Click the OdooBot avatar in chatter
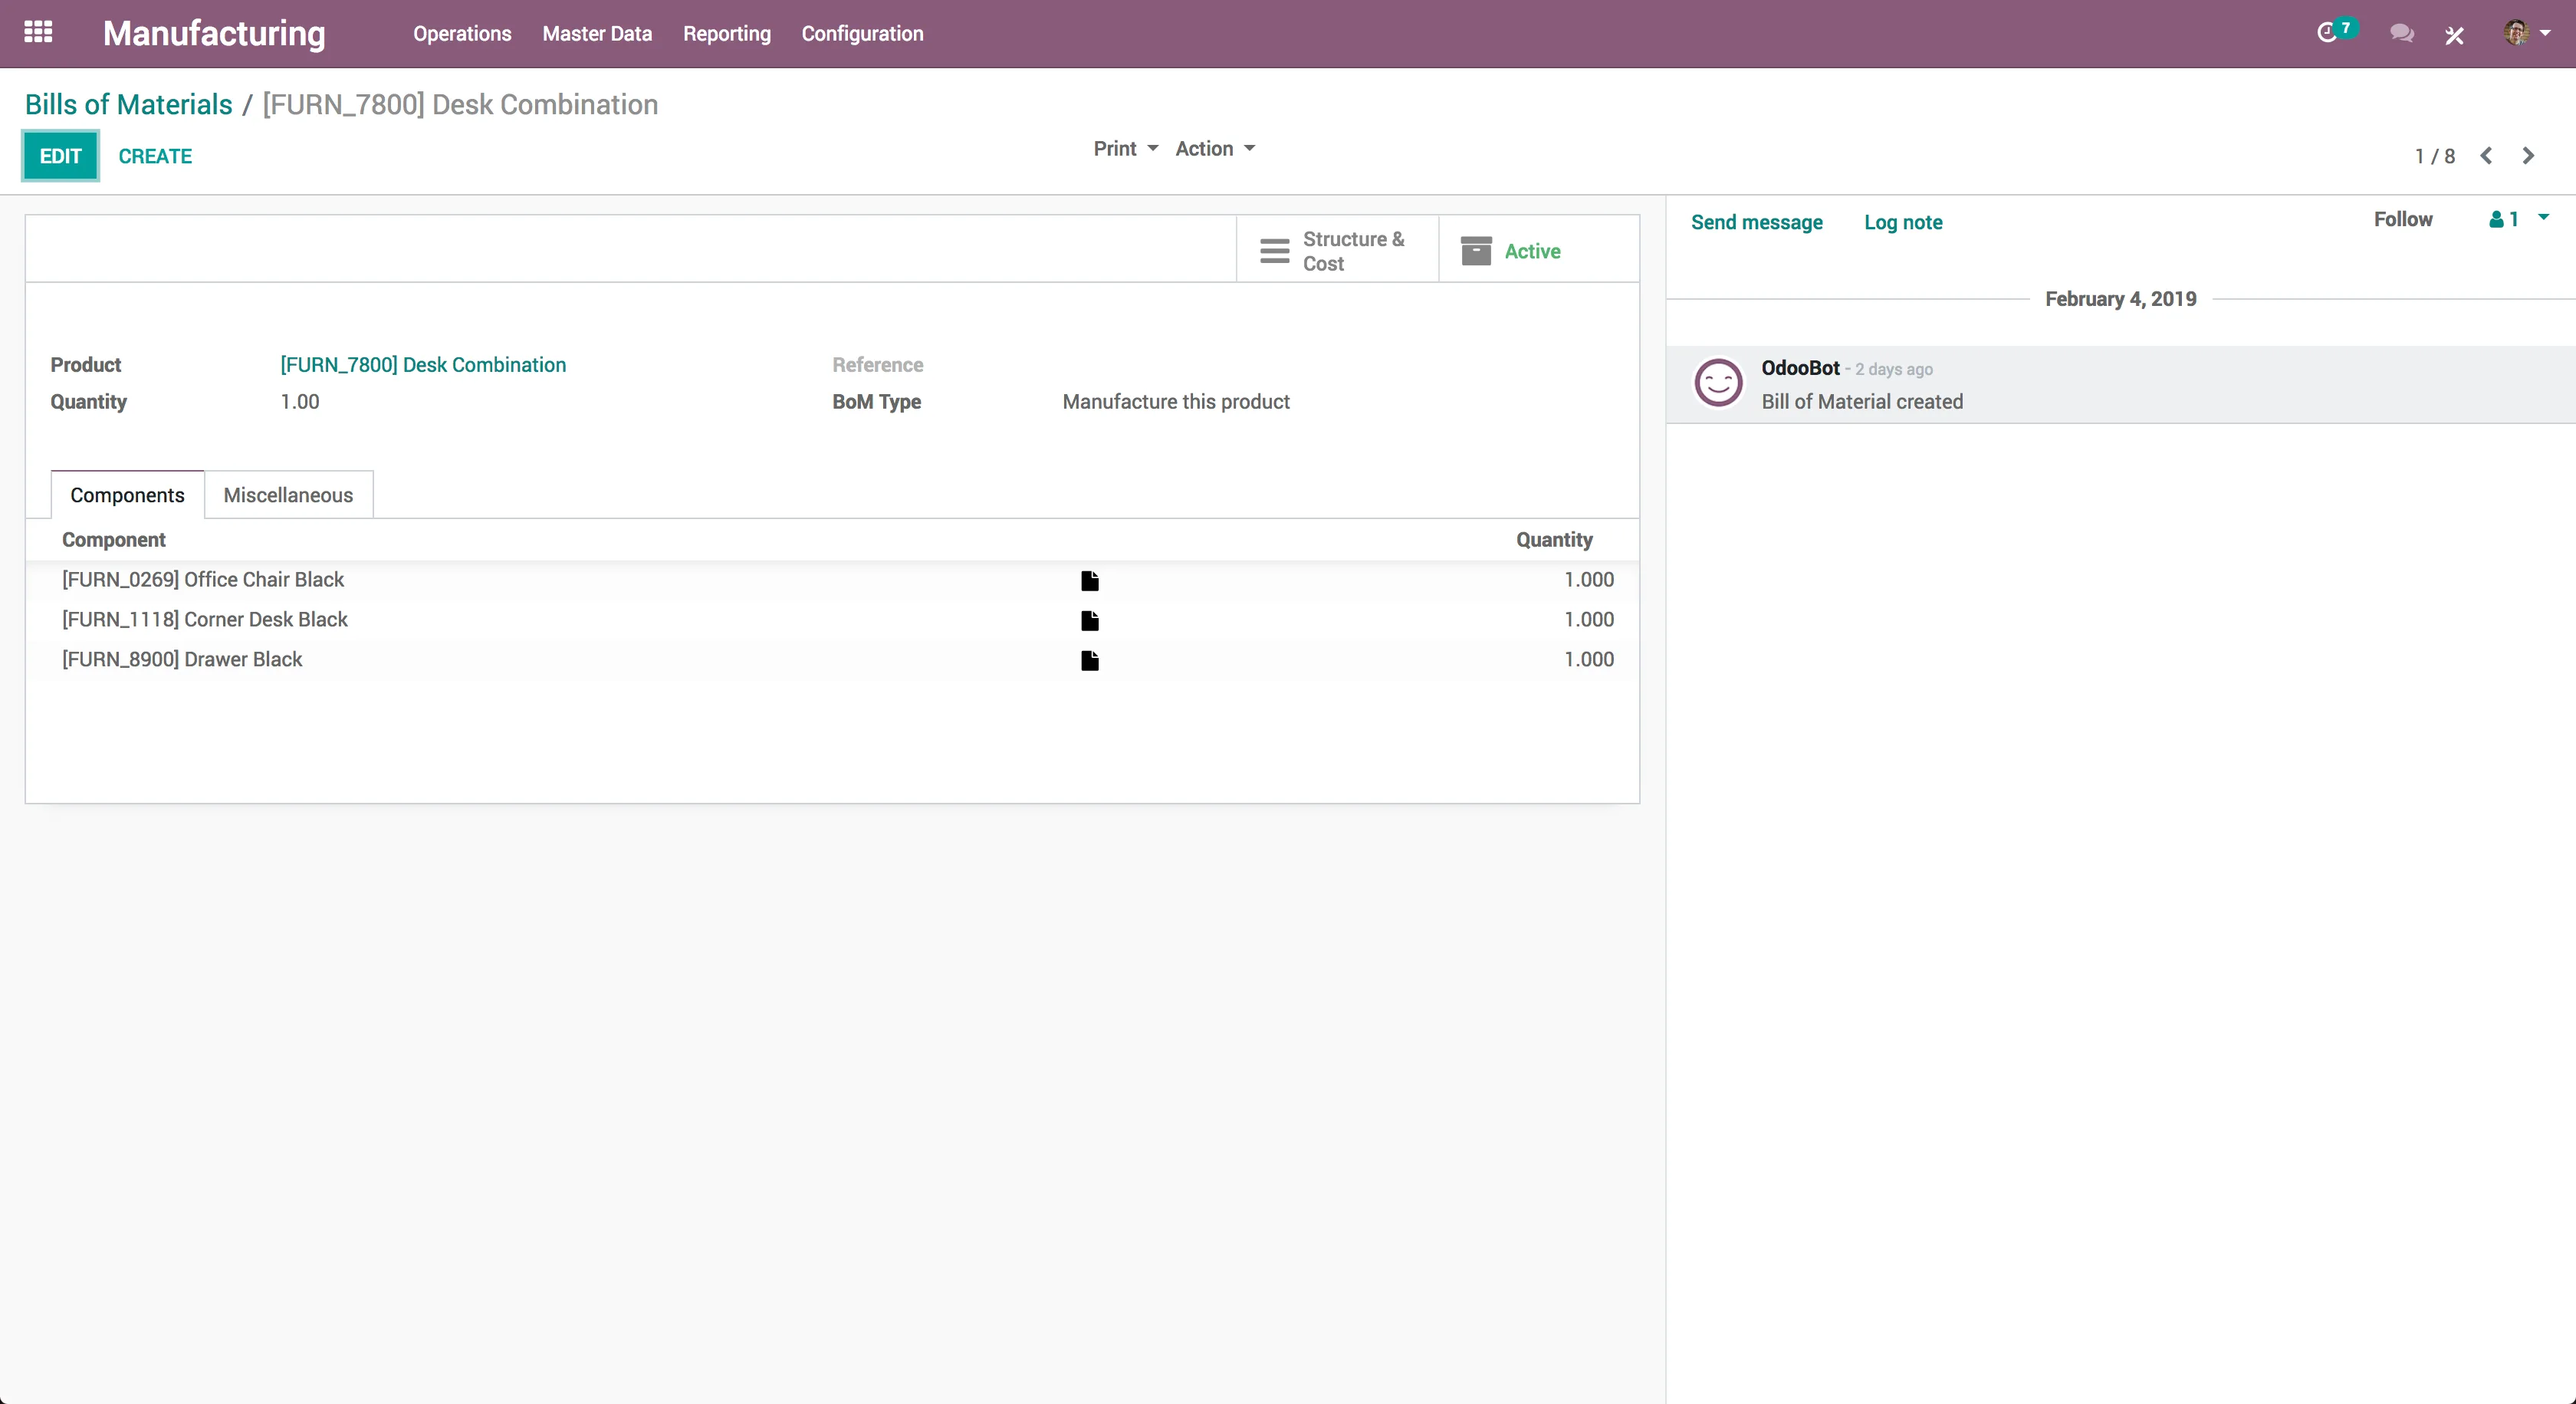Image resolution: width=2576 pixels, height=1404 pixels. pos(1718,383)
